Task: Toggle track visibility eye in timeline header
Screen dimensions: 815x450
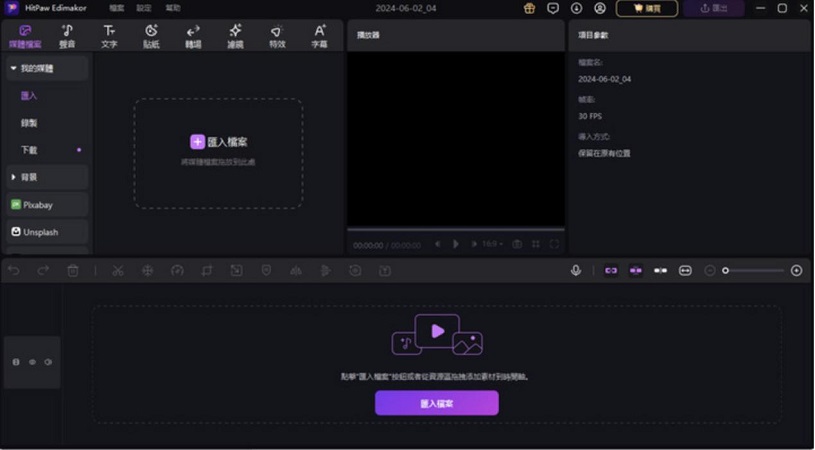Action: click(32, 361)
